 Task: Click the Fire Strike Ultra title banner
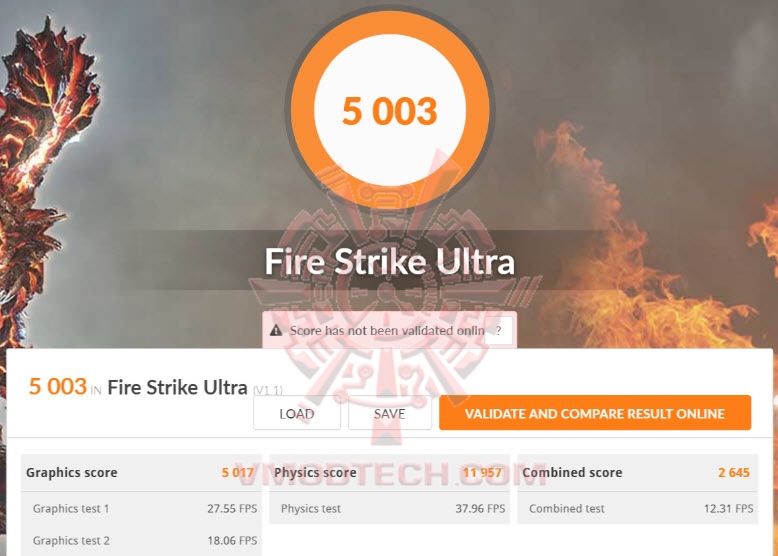(x=390, y=261)
